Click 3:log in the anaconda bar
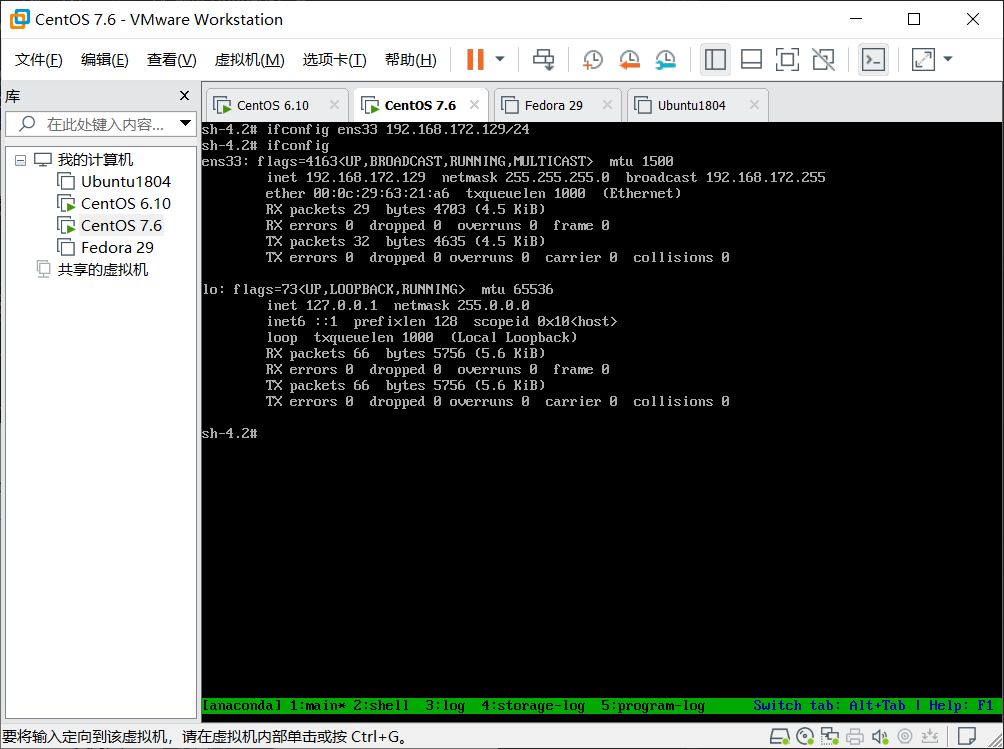Viewport: 1004px width, 749px height. [445, 705]
